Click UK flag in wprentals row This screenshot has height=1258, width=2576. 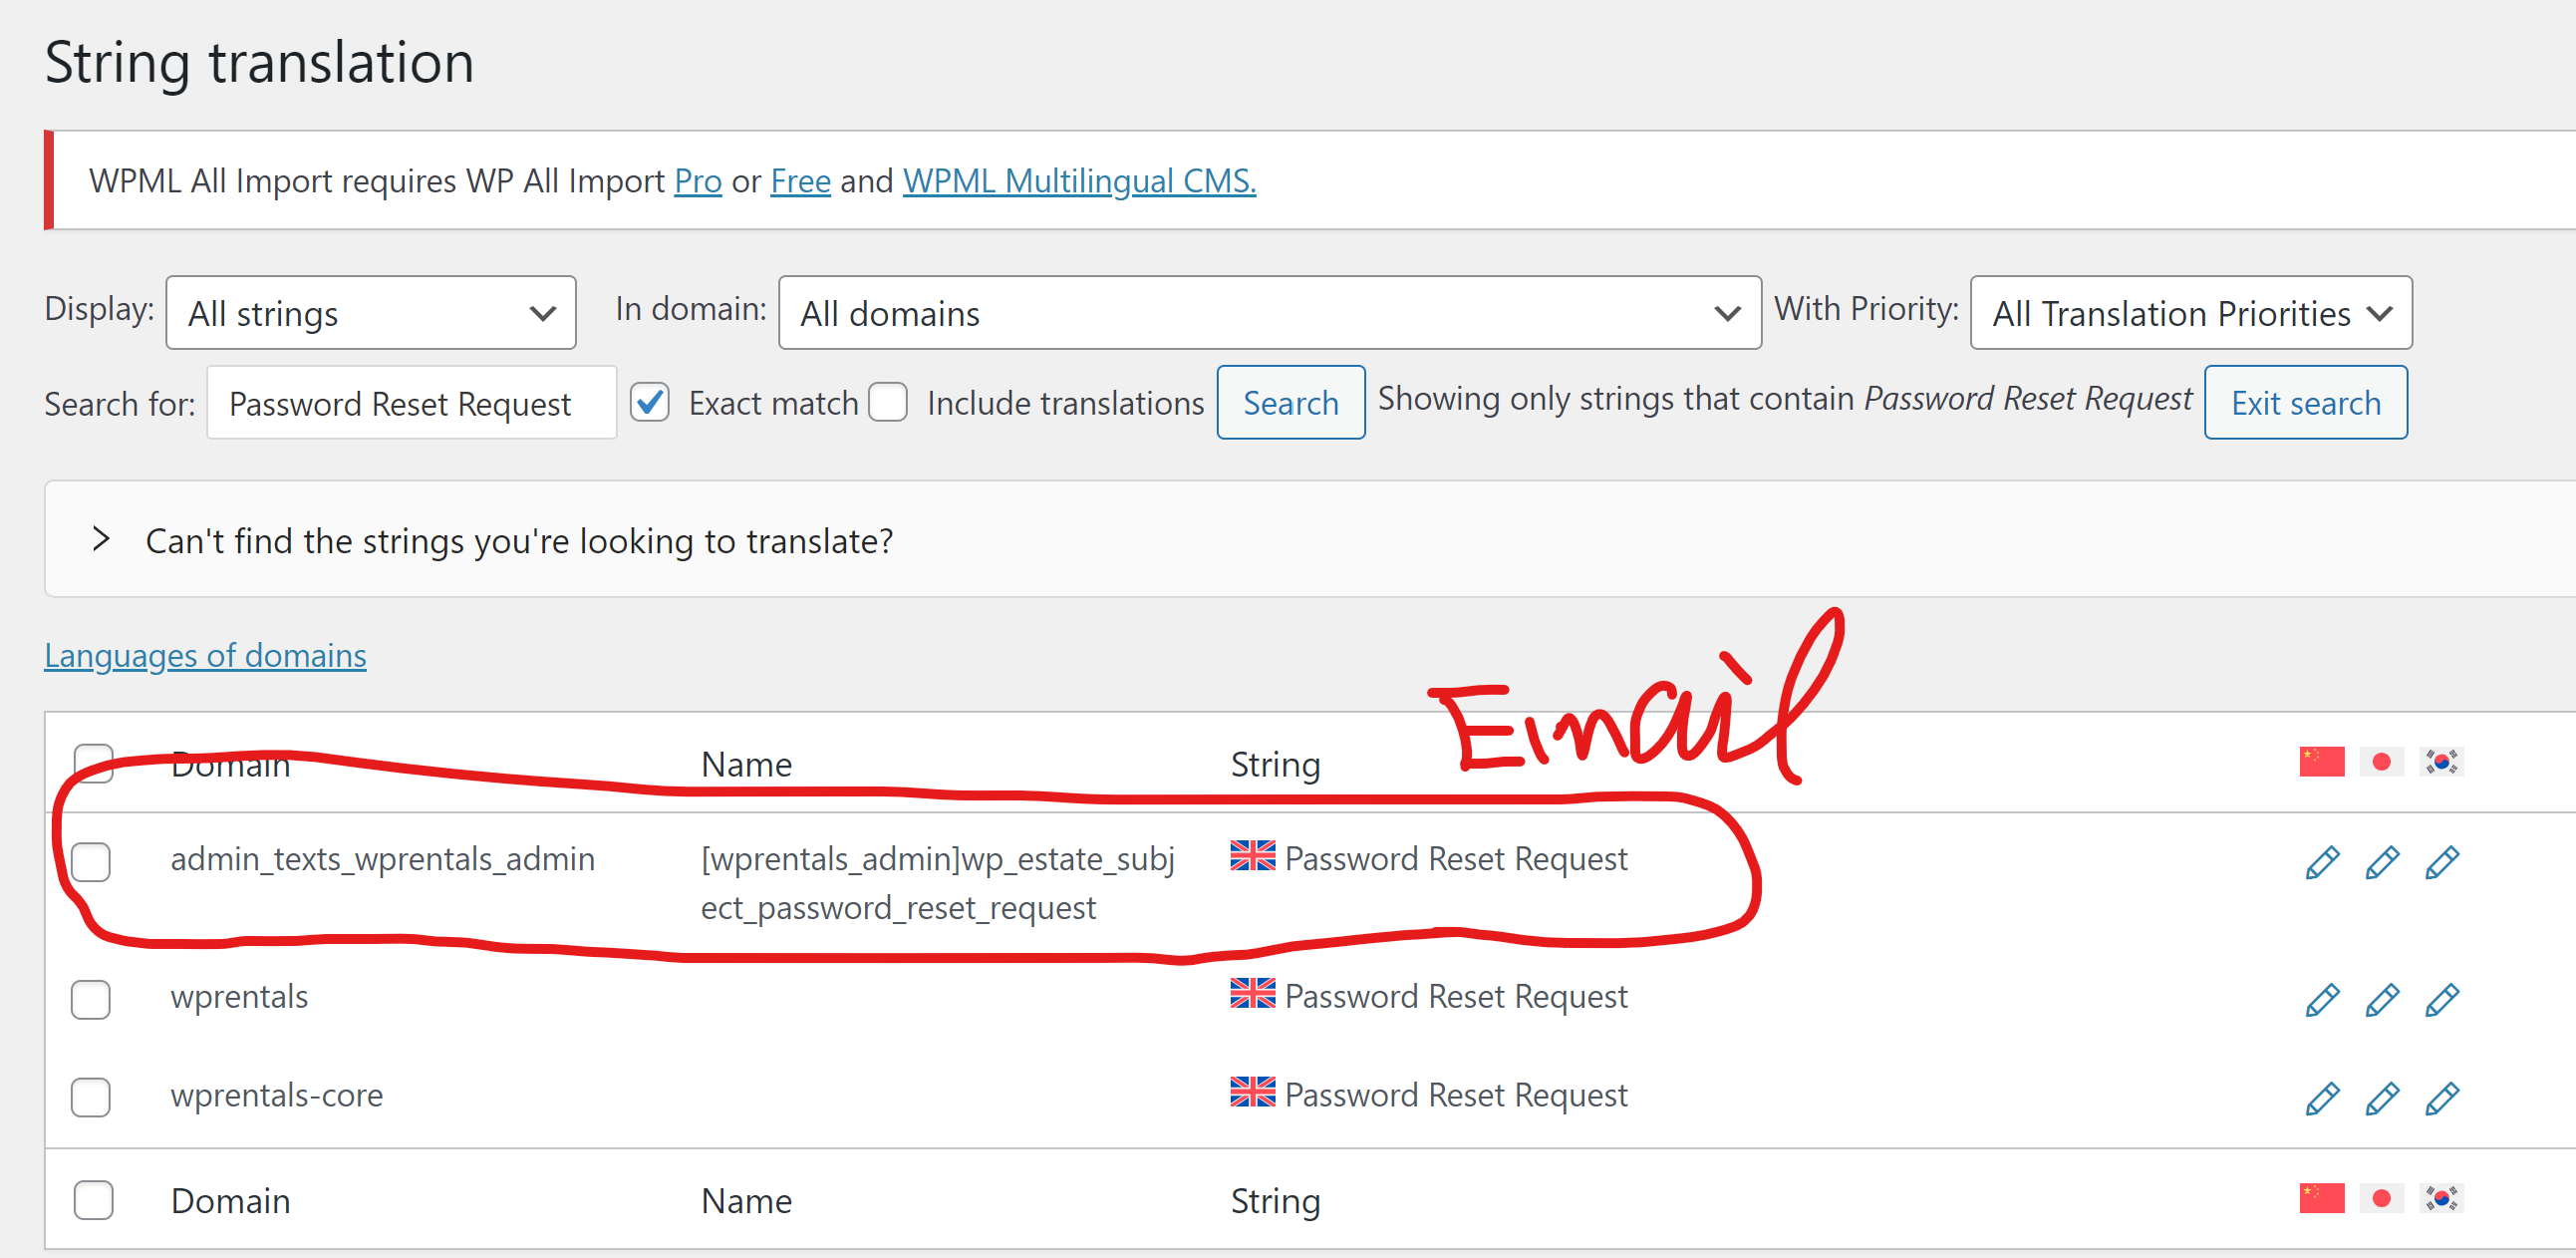click(1252, 993)
